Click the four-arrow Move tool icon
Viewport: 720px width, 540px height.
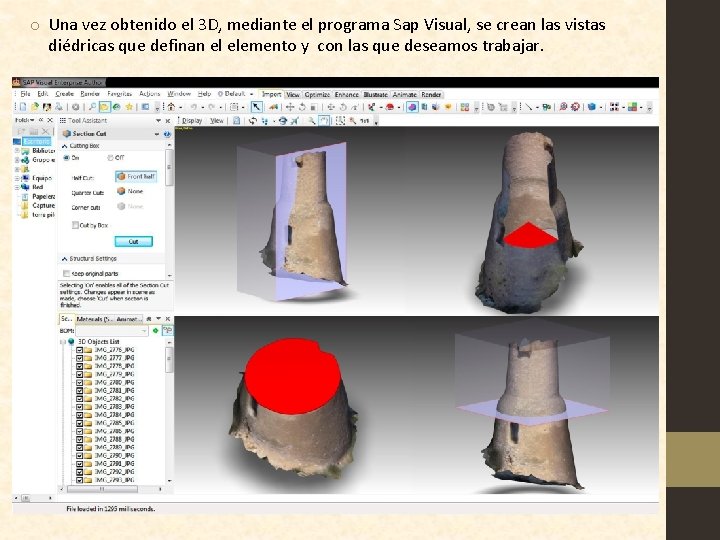tap(290, 107)
